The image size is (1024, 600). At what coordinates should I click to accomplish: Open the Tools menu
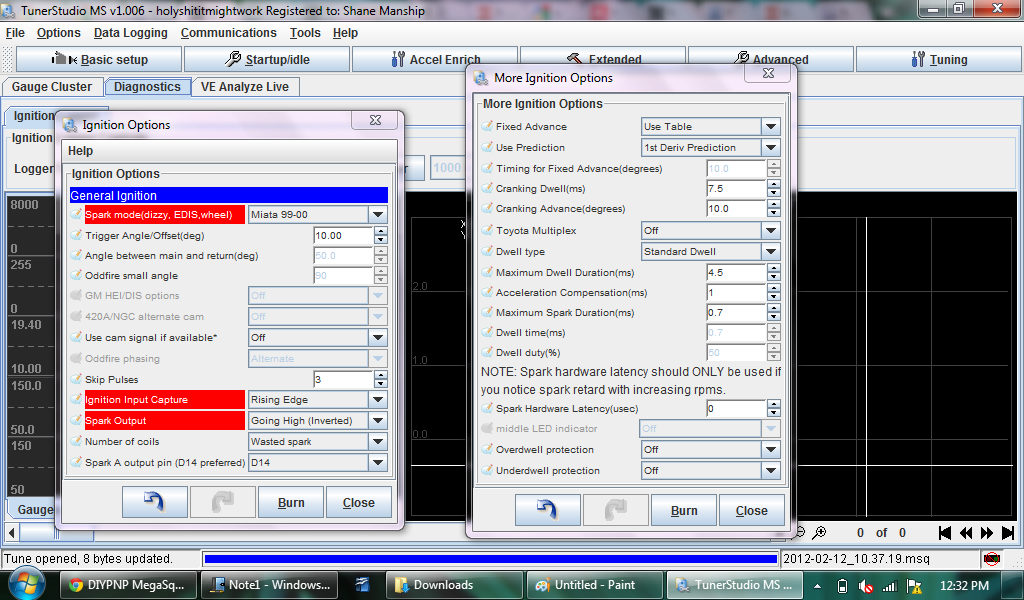point(305,33)
